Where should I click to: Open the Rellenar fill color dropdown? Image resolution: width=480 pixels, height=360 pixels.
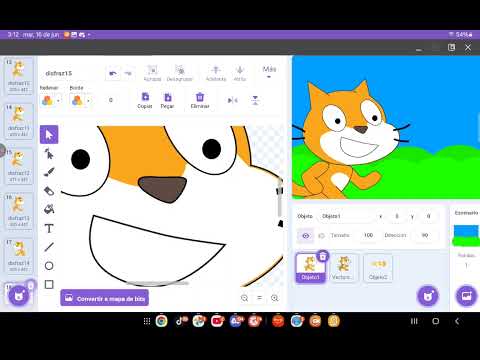[58, 100]
